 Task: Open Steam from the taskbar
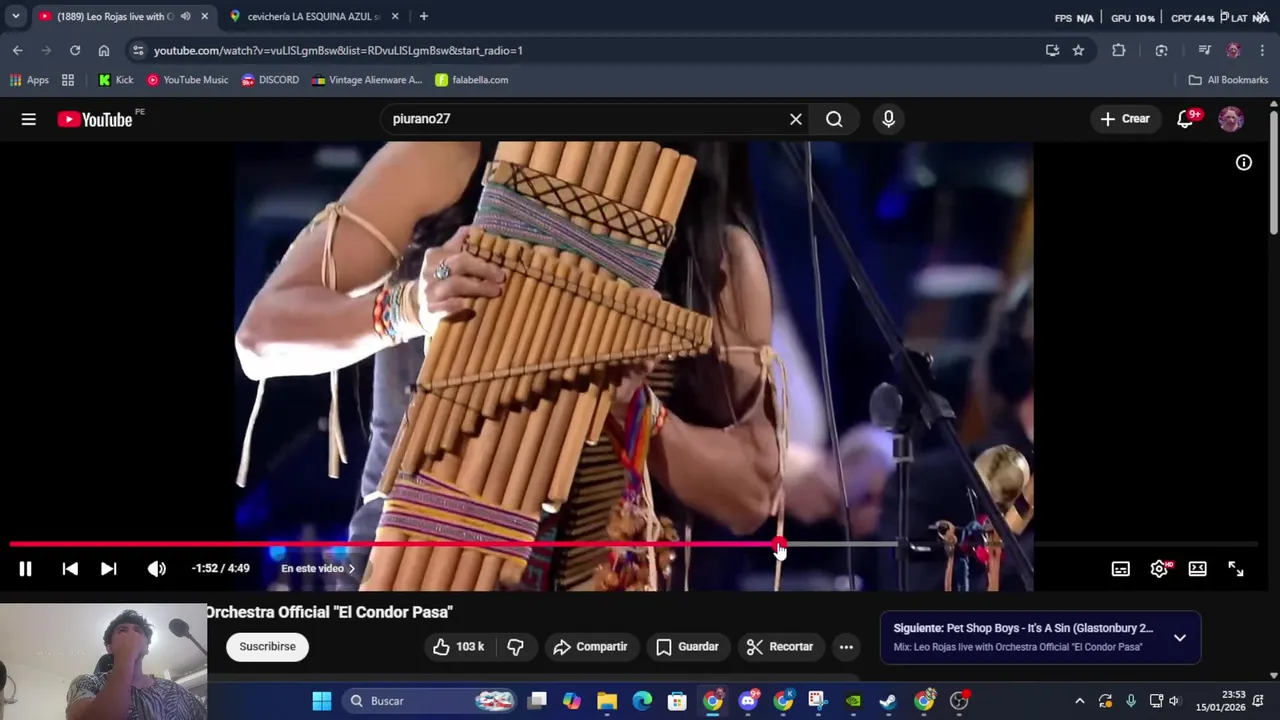pos(888,701)
